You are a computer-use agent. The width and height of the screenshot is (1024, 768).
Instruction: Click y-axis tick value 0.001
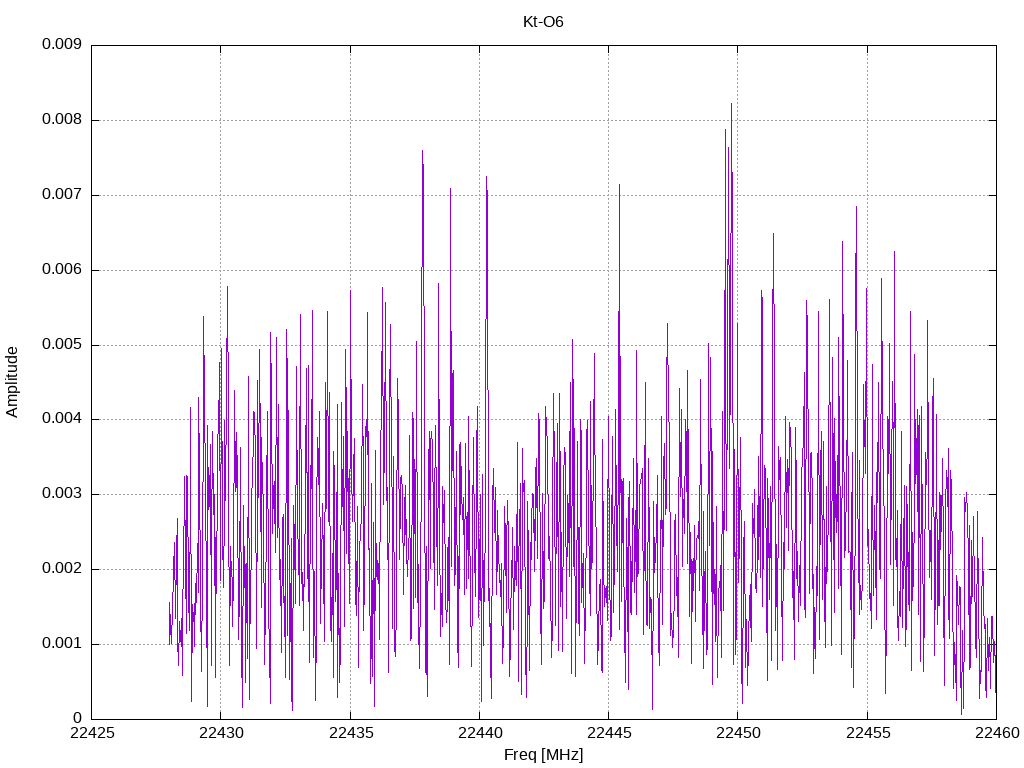tap(62, 643)
